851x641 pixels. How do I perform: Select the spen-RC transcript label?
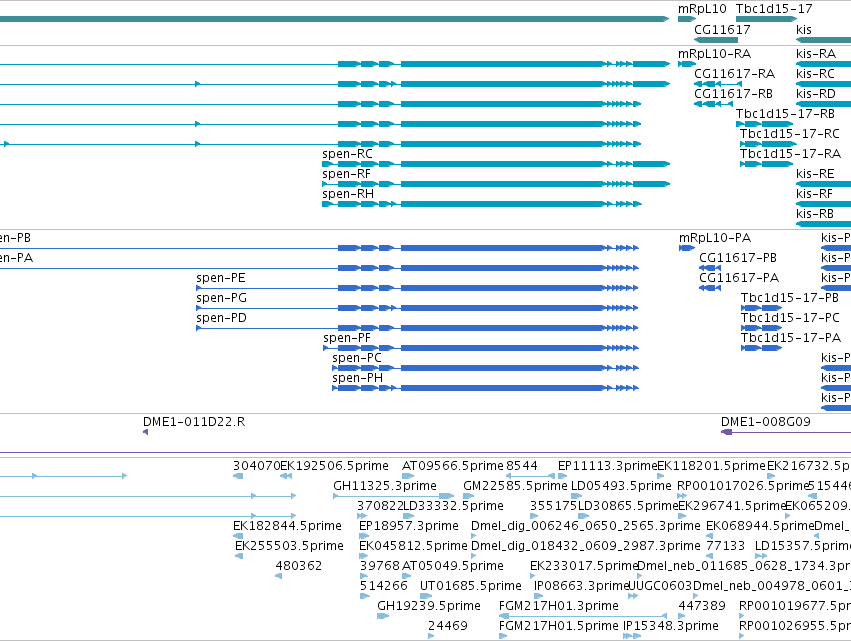pyautogui.click(x=347, y=154)
